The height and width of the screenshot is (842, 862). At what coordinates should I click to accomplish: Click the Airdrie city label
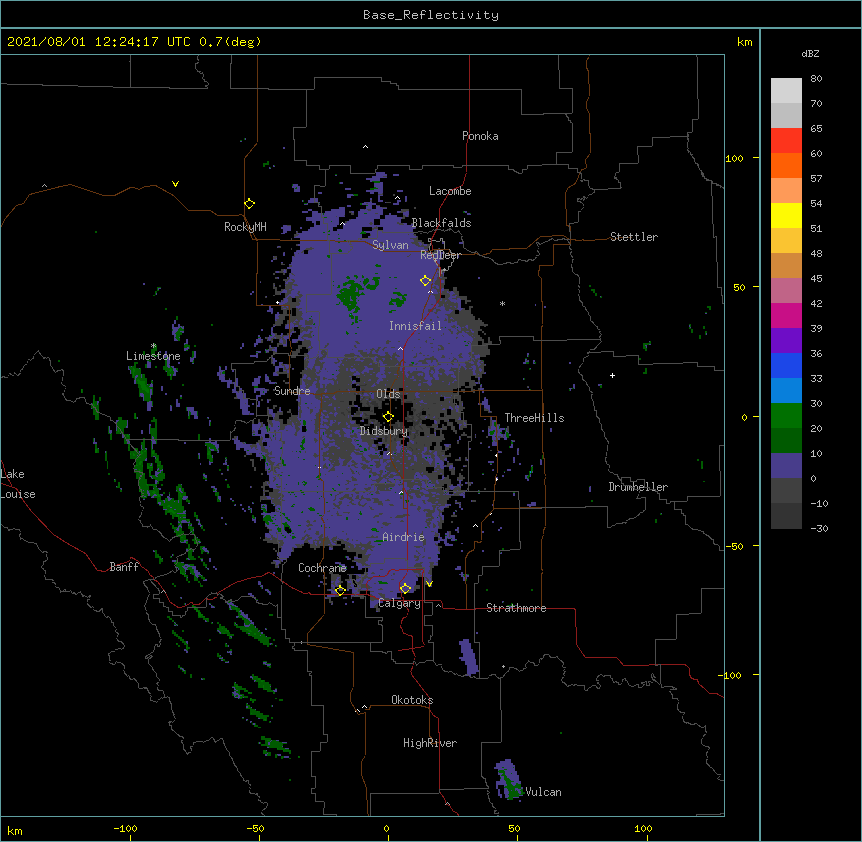point(404,537)
